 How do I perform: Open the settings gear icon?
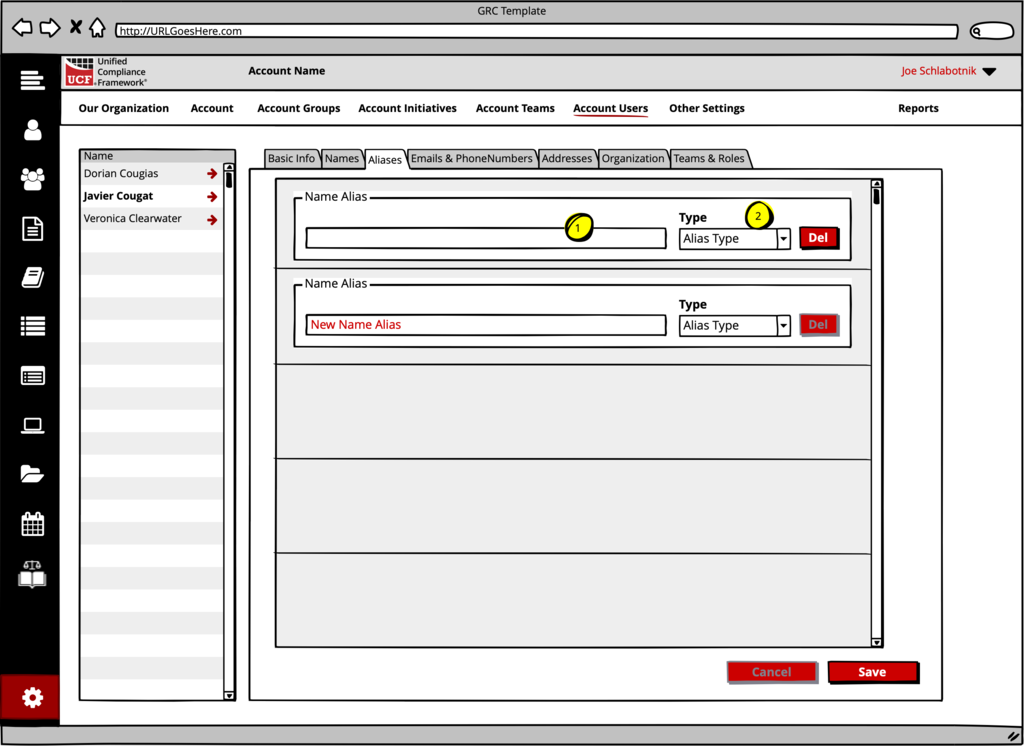coord(32,697)
